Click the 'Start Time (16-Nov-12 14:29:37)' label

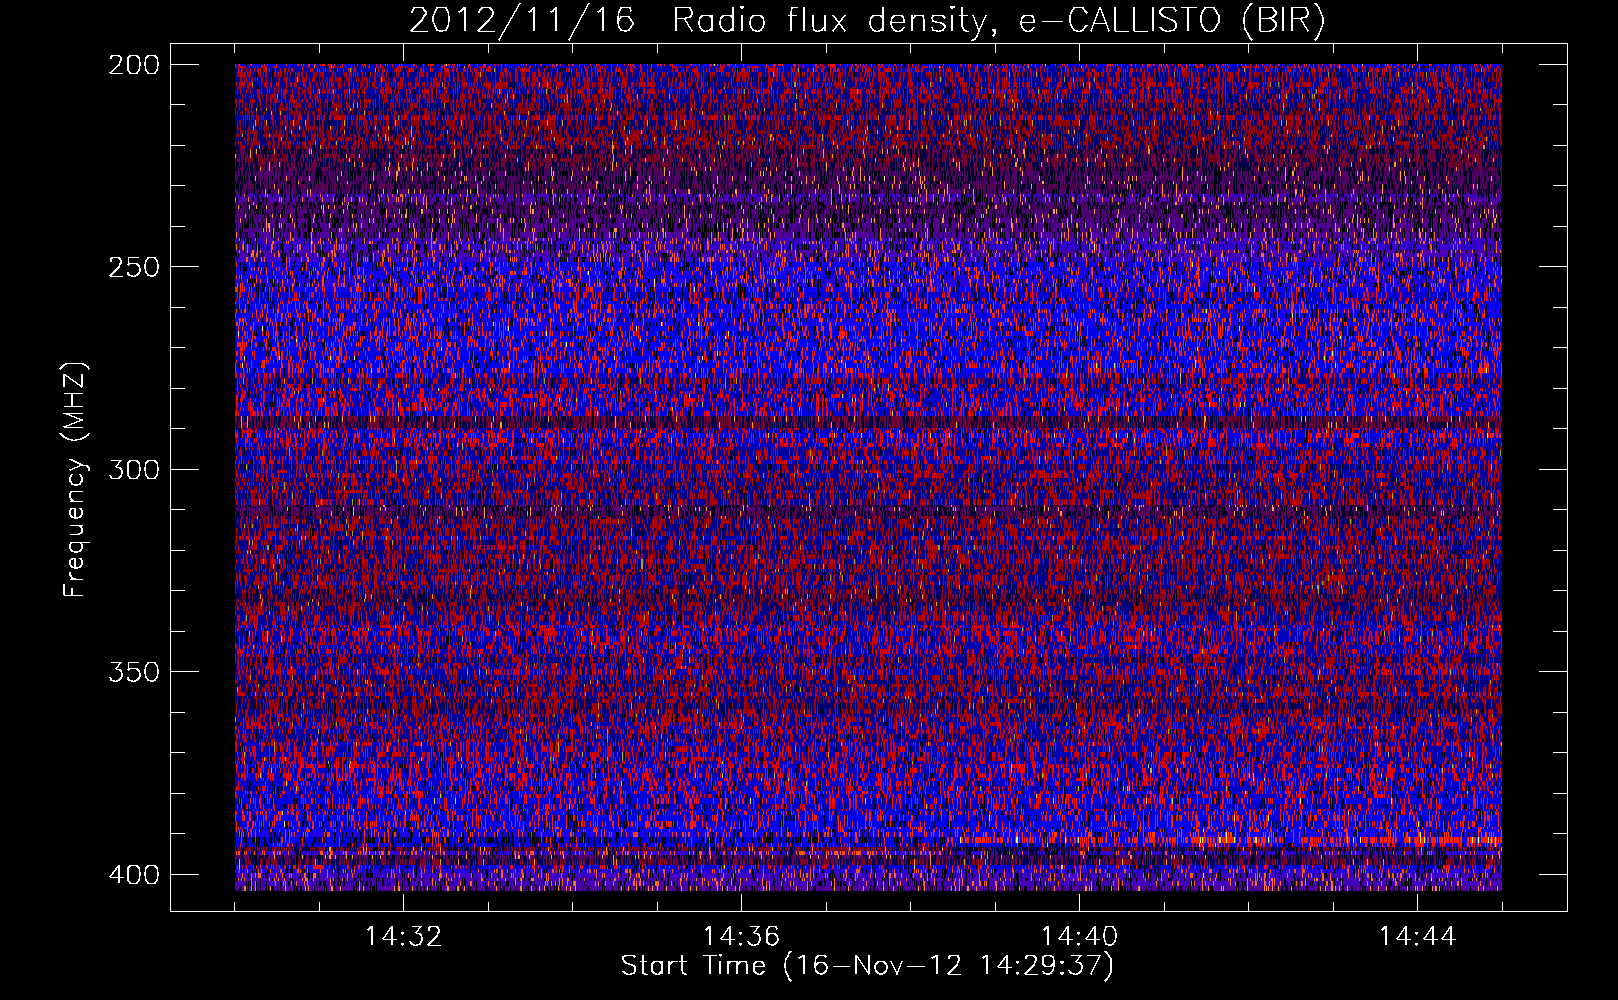pos(867,966)
